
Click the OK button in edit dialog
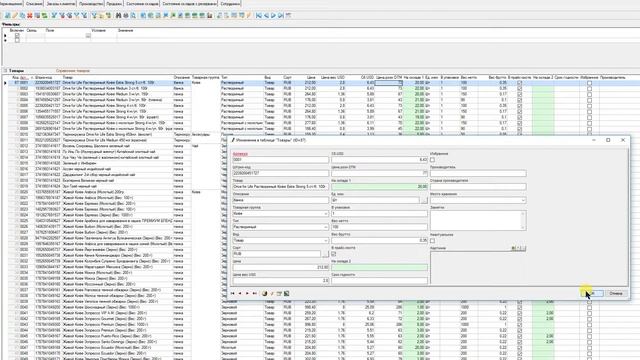[592, 293]
